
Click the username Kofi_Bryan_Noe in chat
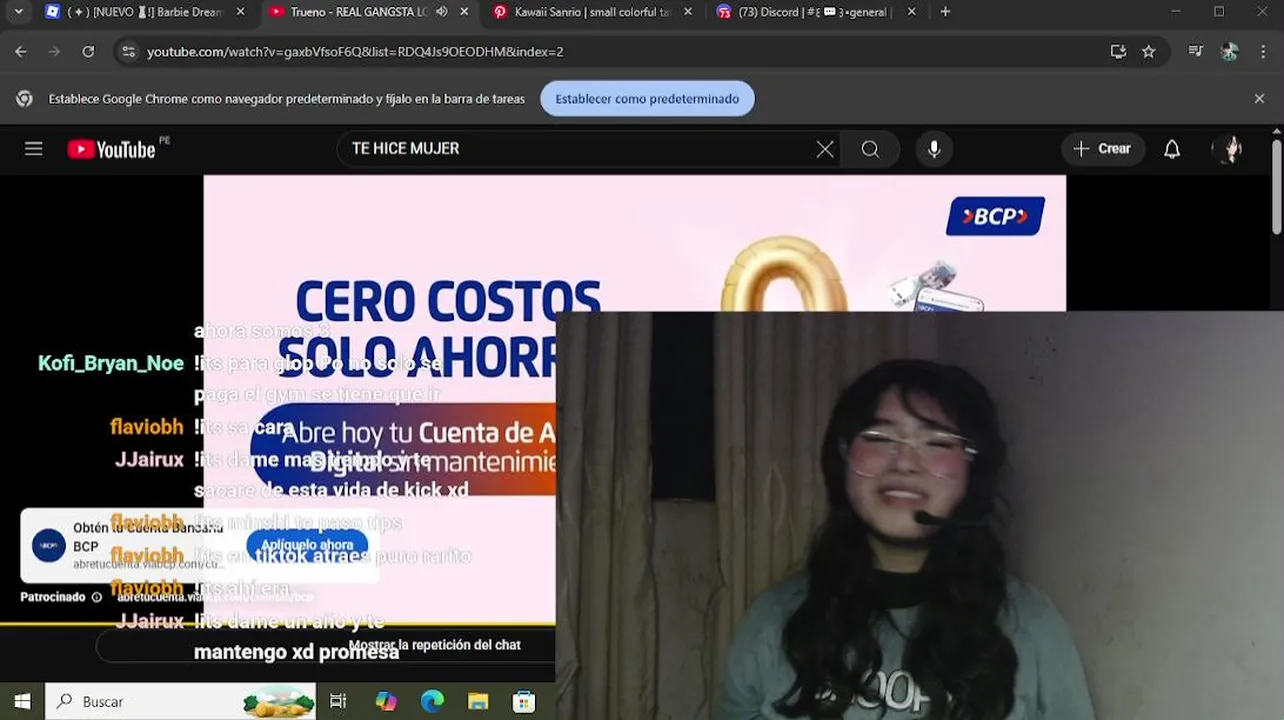pyautogui.click(x=111, y=363)
